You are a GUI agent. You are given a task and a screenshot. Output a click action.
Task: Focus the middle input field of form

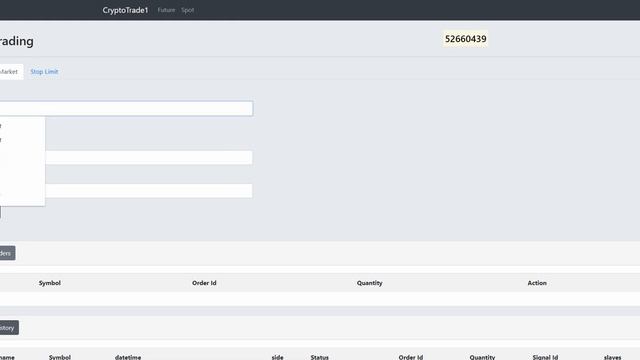click(x=149, y=158)
